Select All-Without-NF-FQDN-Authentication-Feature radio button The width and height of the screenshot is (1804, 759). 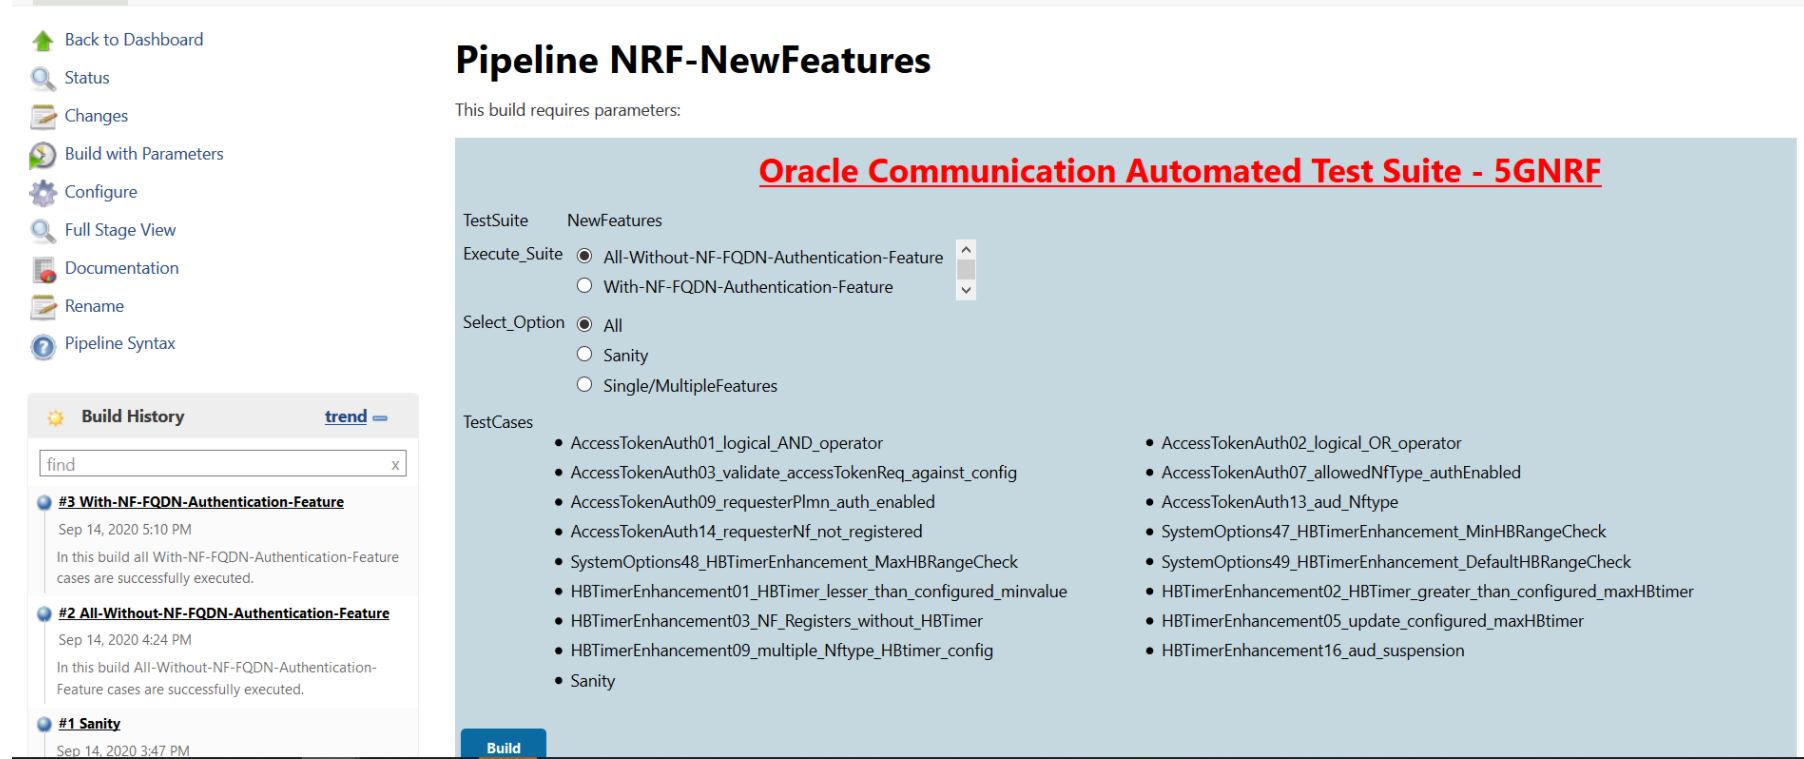[x=585, y=256]
